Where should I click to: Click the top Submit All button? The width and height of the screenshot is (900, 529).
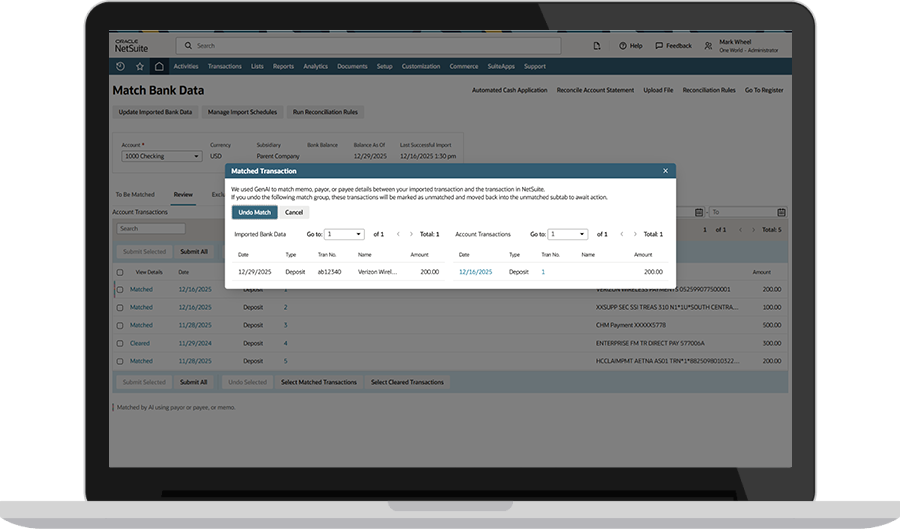pyautogui.click(x=194, y=252)
